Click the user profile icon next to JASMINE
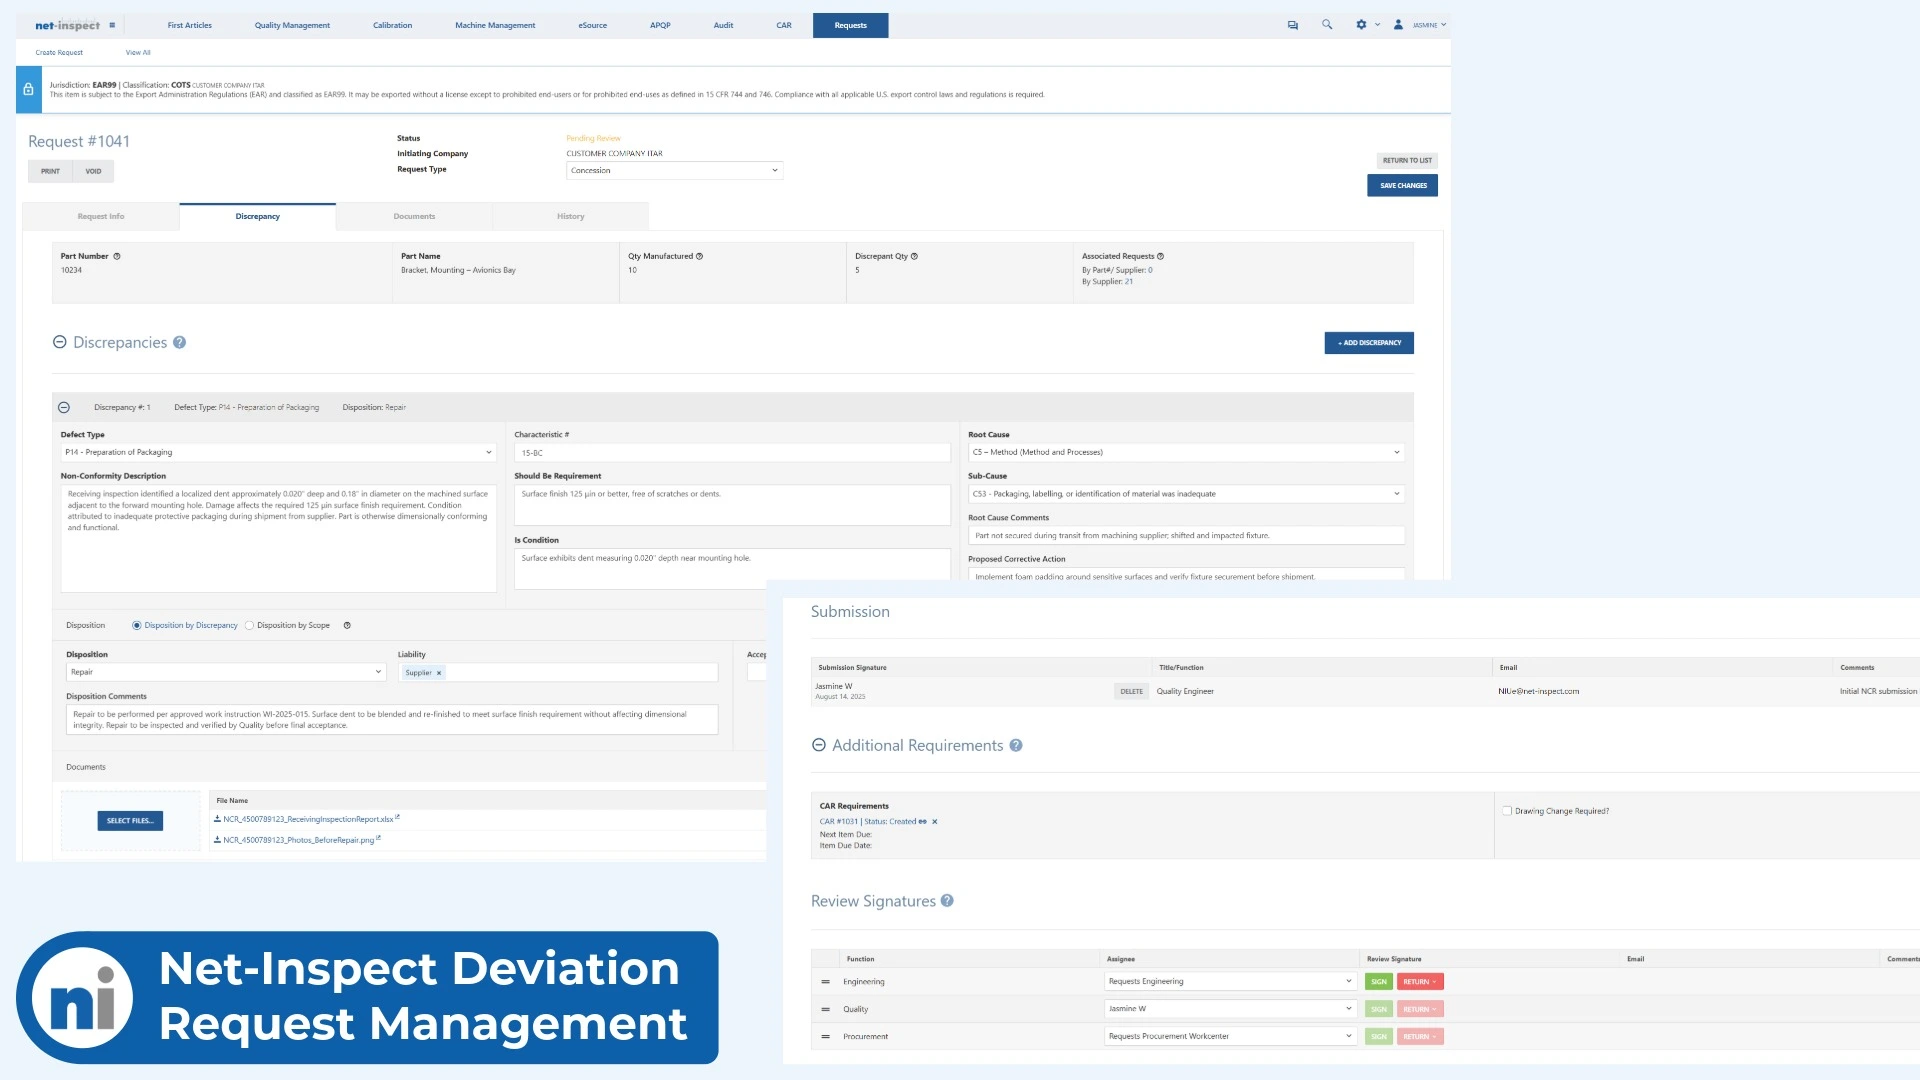The image size is (1920, 1080). pos(1397,24)
